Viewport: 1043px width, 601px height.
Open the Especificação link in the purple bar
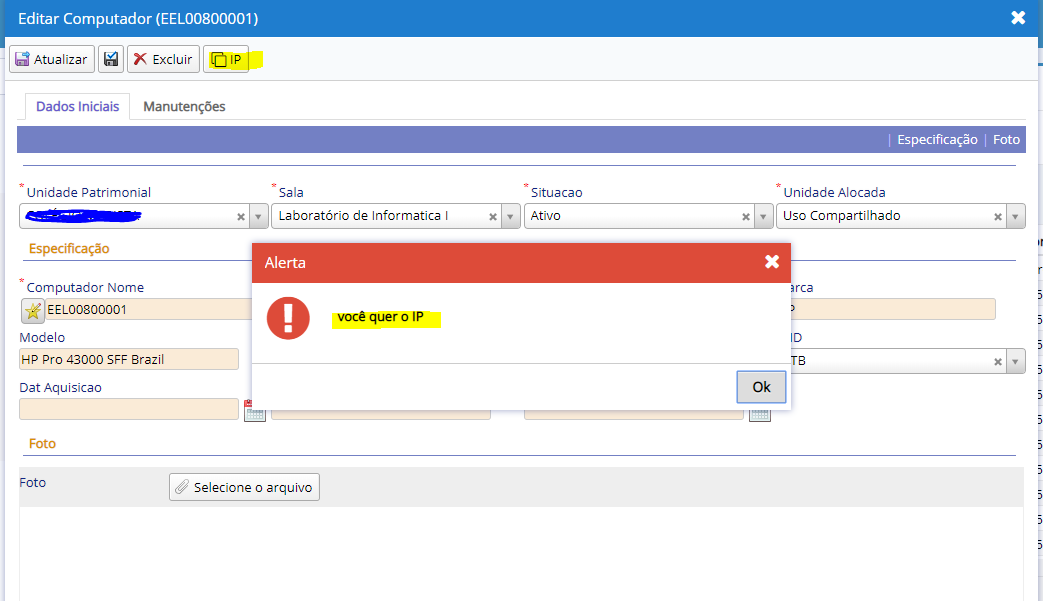(x=936, y=139)
